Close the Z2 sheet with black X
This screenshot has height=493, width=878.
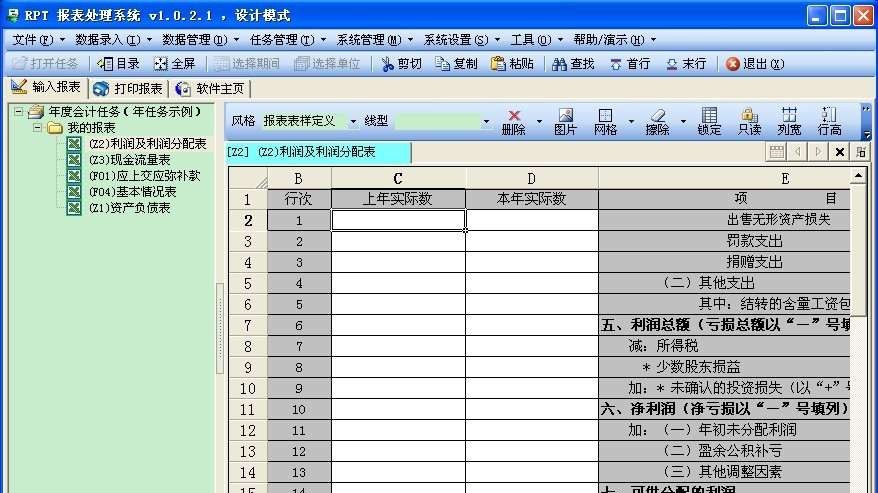click(x=839, y=152)
